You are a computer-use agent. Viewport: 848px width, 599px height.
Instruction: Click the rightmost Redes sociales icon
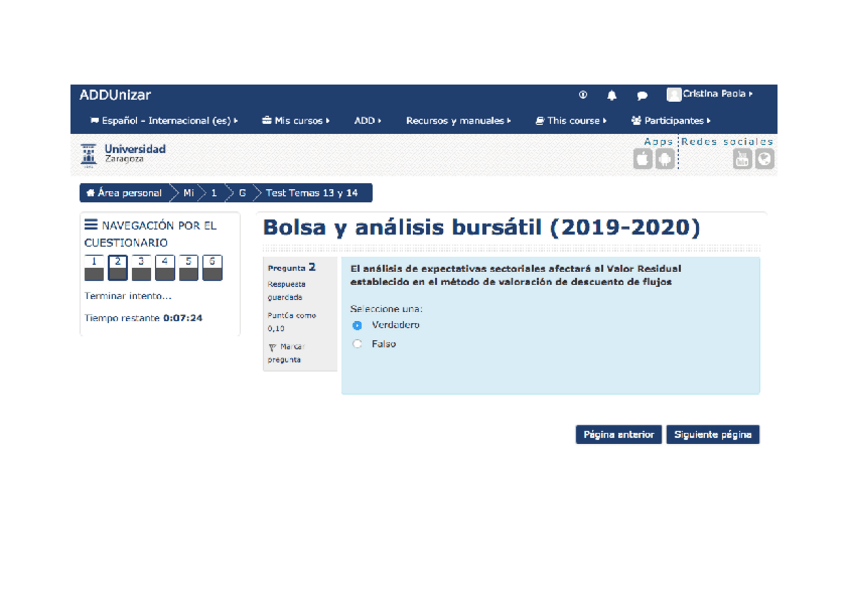coord(764,159)
